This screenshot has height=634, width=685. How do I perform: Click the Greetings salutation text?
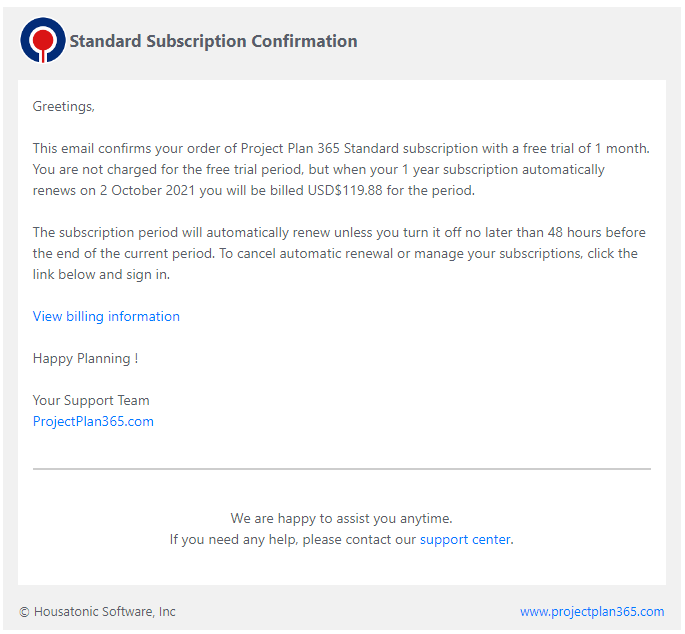coord(64,106)
